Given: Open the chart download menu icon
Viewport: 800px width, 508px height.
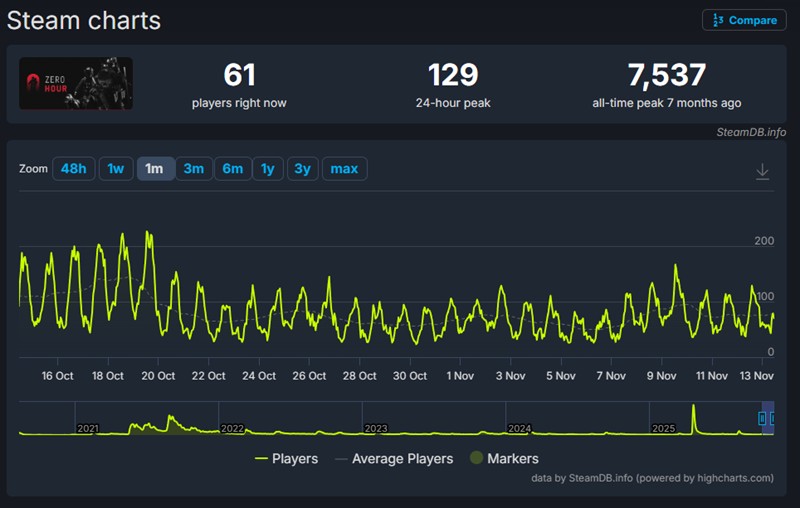Looking at the screenshot, I should pyautogui.click(x=762, y=172).
